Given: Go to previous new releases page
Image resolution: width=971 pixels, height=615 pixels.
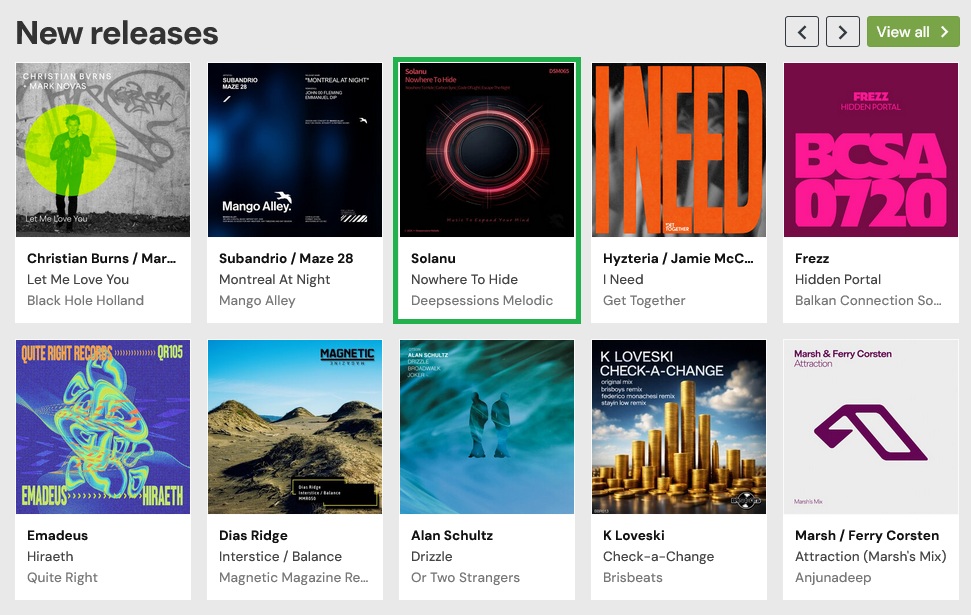Looking at the screenshot, I should click(802, 32).
